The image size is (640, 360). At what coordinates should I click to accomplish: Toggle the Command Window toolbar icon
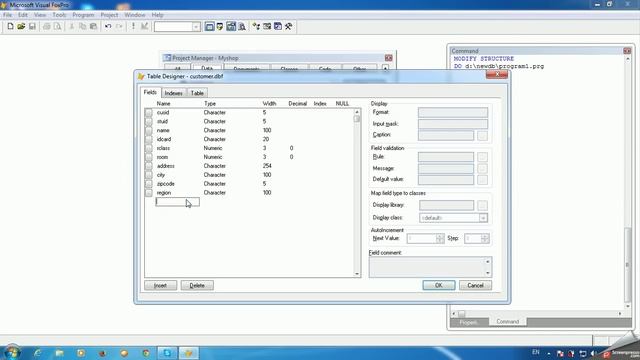pyautogui.click(x=209, y=27)
